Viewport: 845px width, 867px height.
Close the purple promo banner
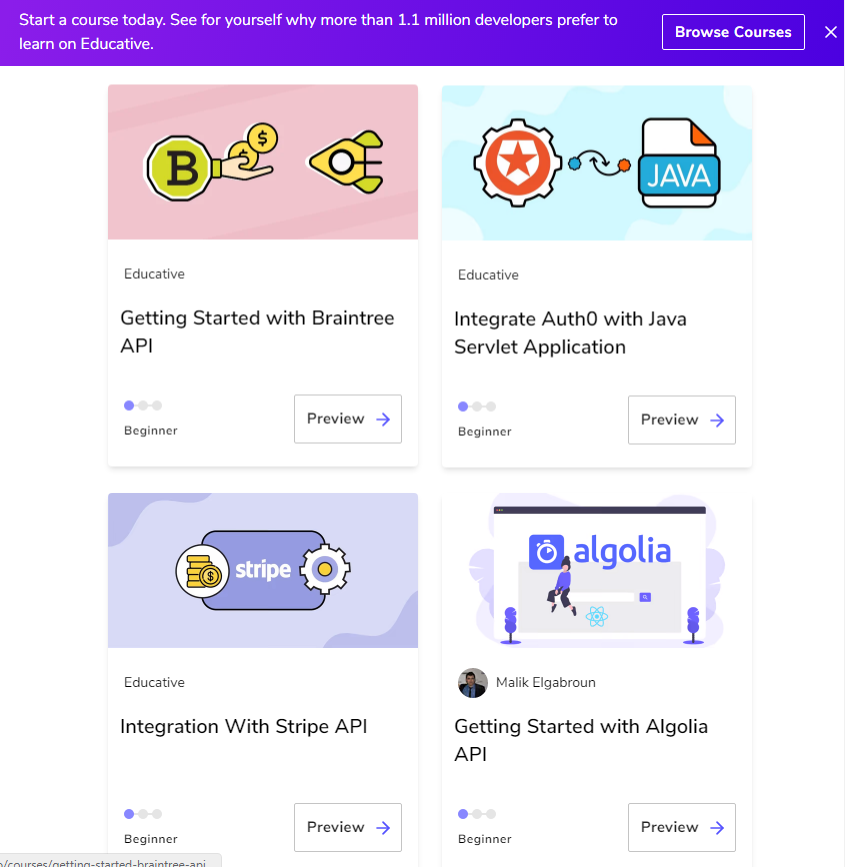(831, 32)
